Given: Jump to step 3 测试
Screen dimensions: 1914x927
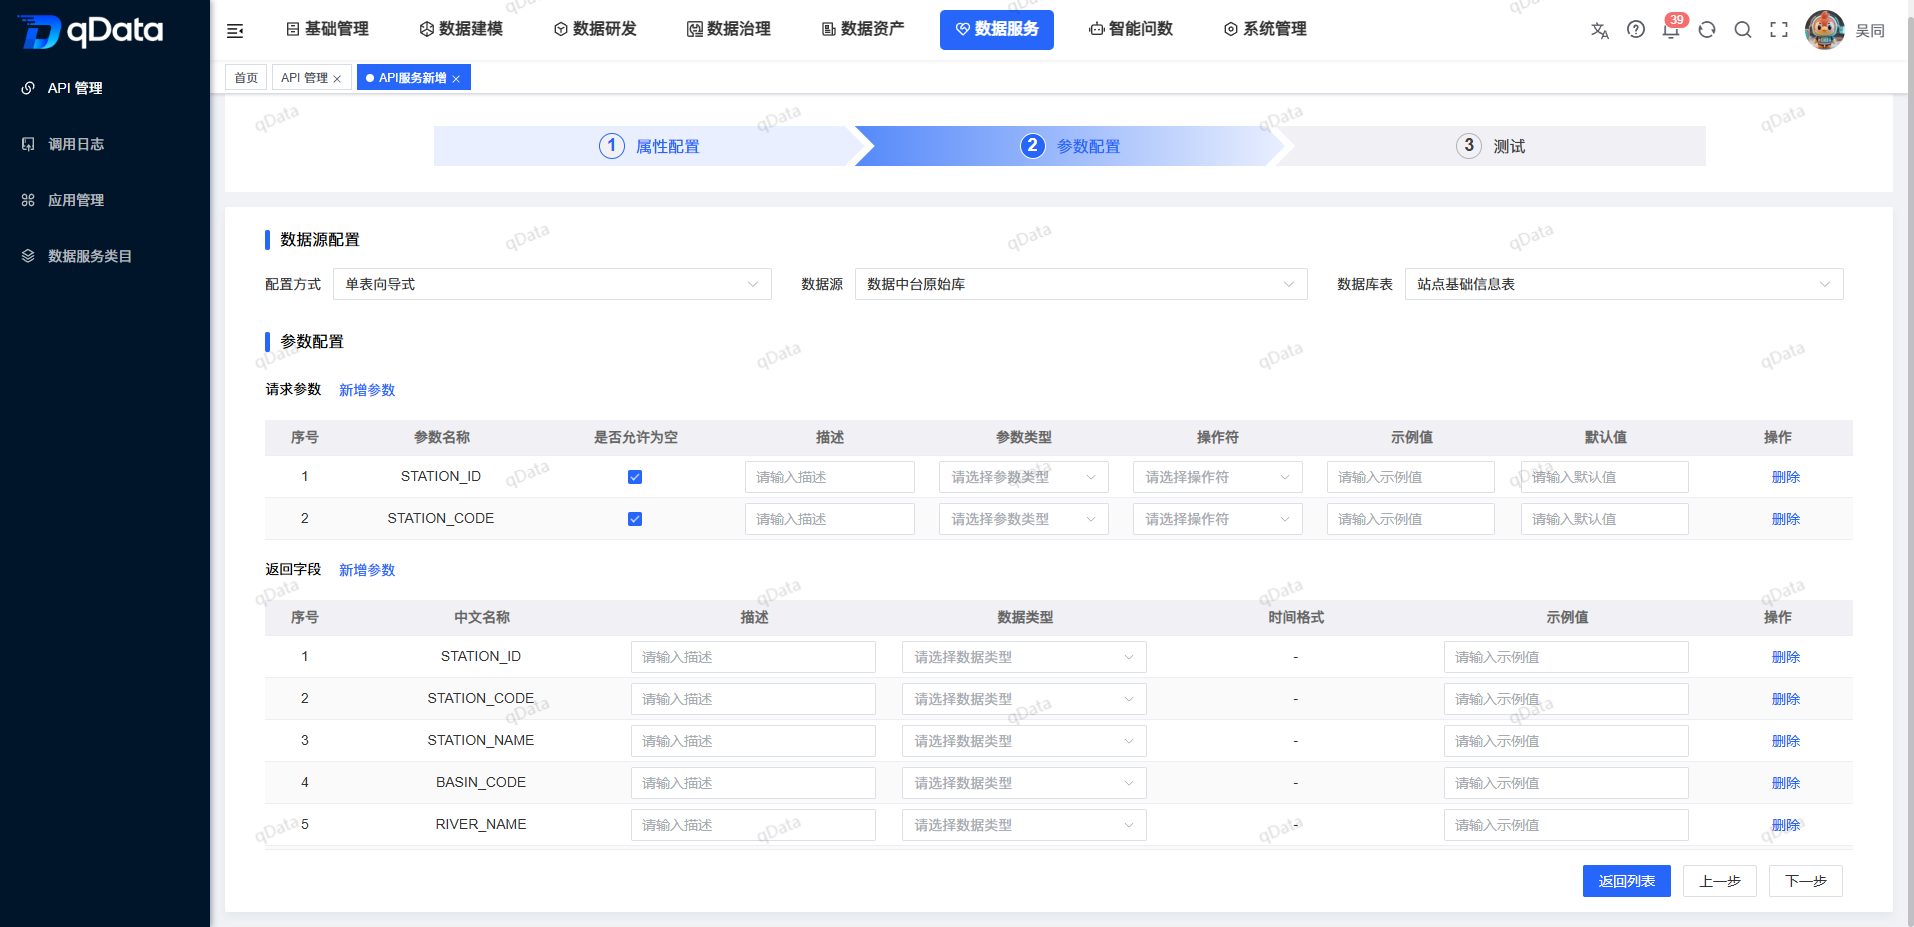Looking at the screenshot, I should 1490,146.
